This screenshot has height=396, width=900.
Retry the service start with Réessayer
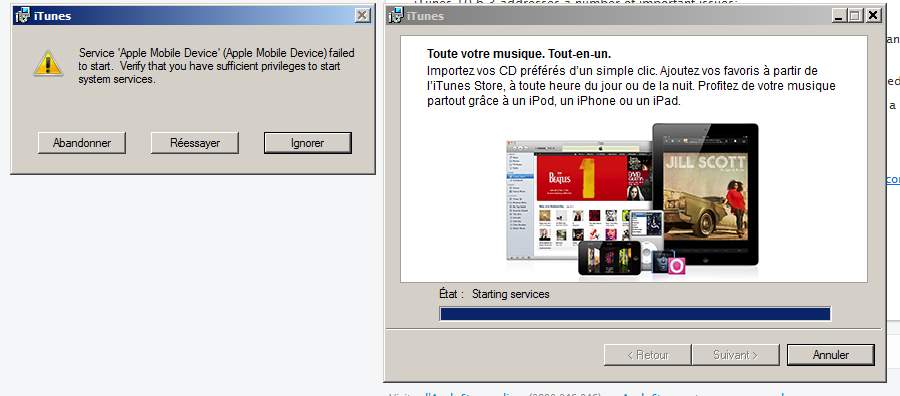[195, 143]
